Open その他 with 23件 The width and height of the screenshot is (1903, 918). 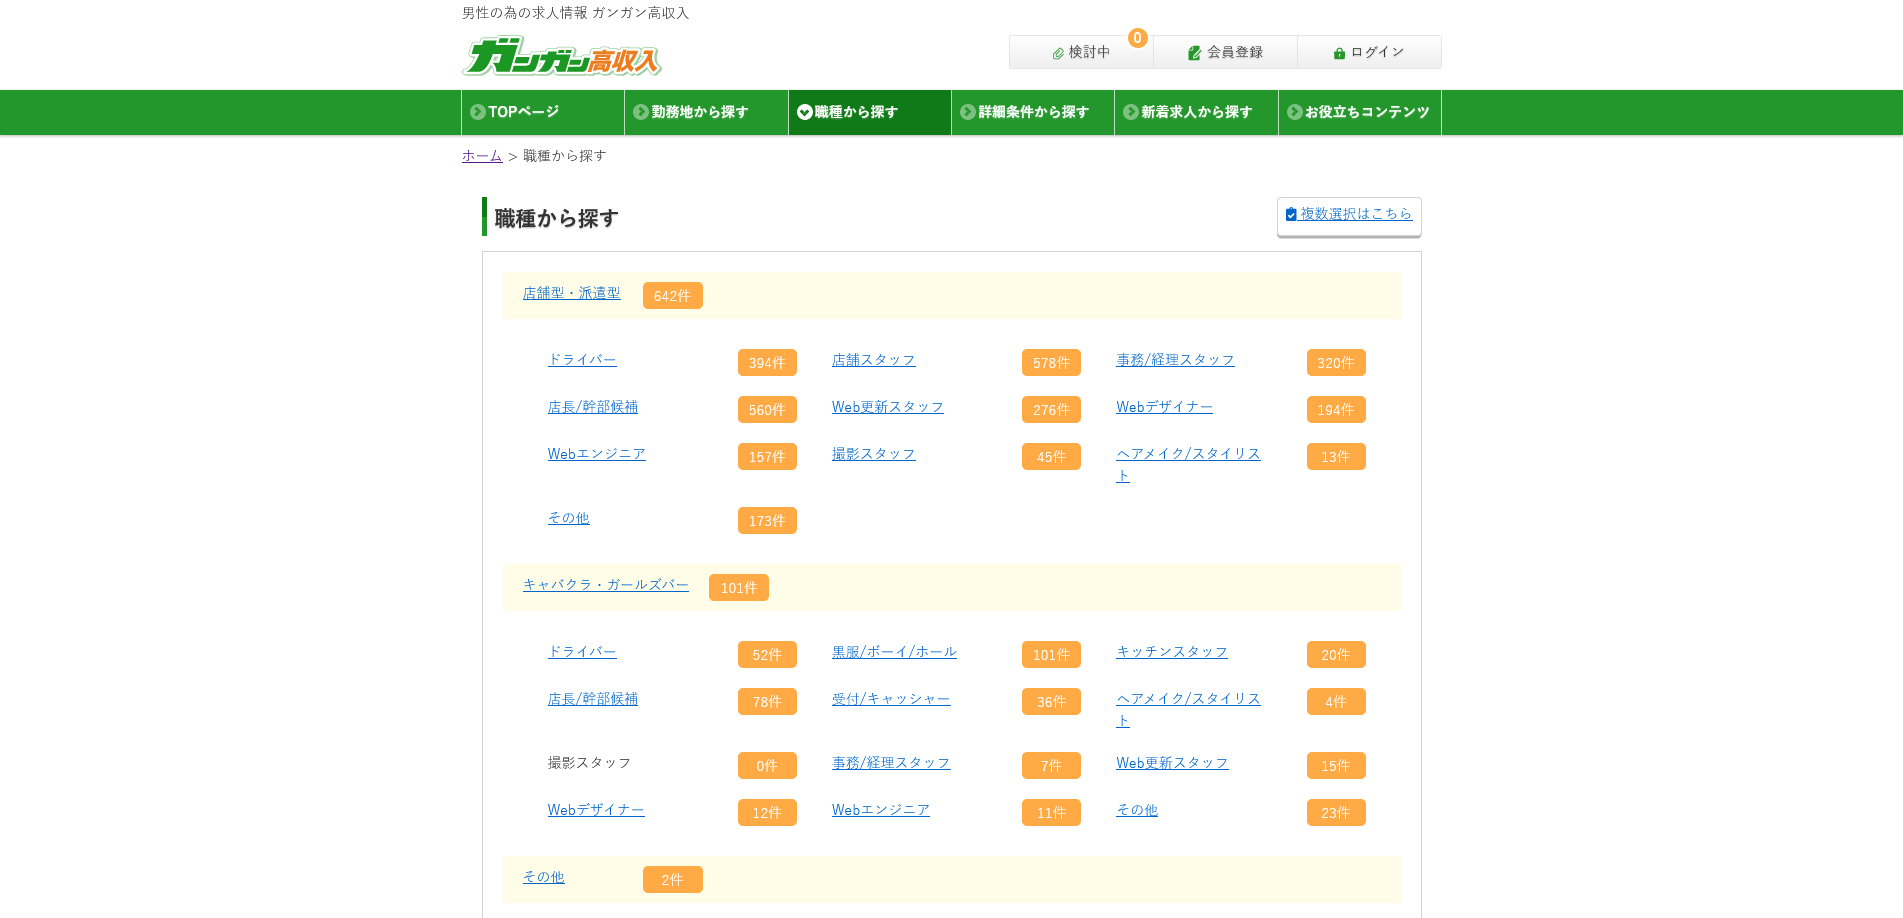coord(1137,810)
